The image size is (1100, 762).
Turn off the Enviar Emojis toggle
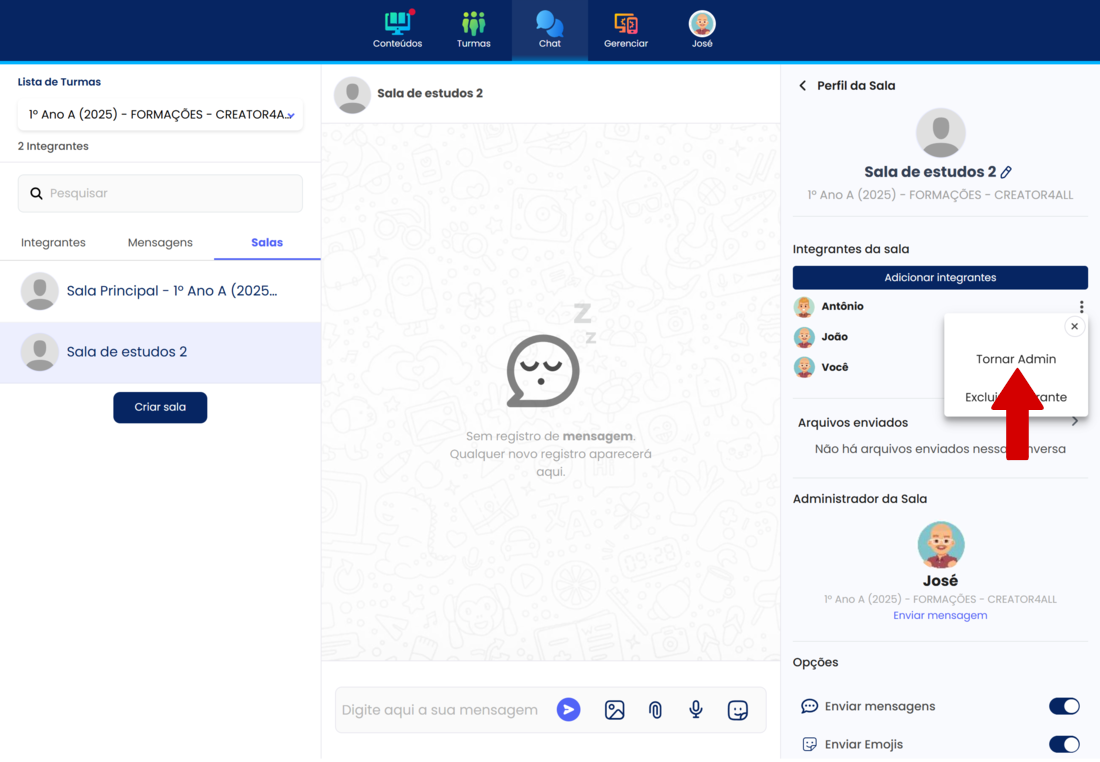click(x=1064, y=744)
